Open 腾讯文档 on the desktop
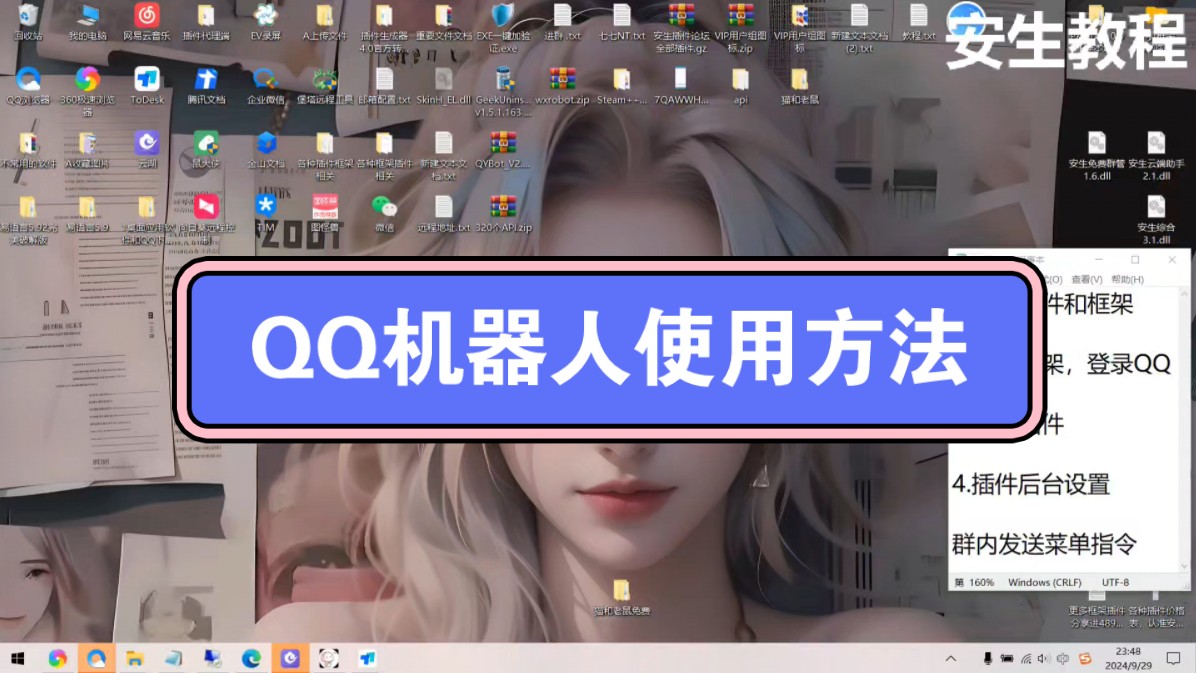This screenshot has height=673, width=1196. coord(205,78)
